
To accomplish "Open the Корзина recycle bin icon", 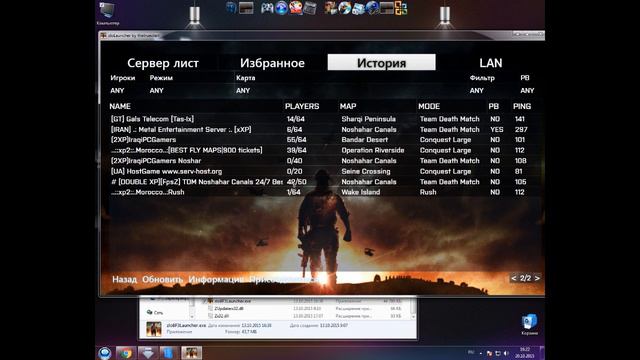I will click(529, 324).
